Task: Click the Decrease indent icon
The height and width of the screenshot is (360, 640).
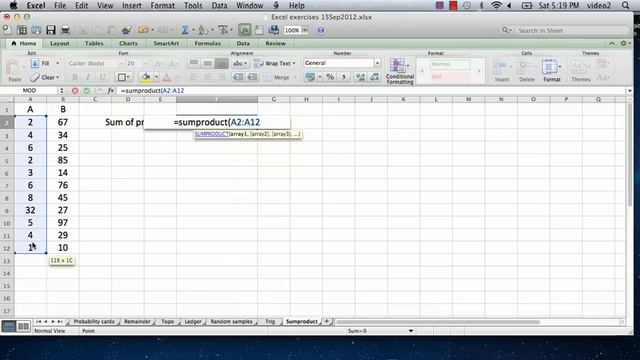Action: pyautogui.click(x=238, y=77)
